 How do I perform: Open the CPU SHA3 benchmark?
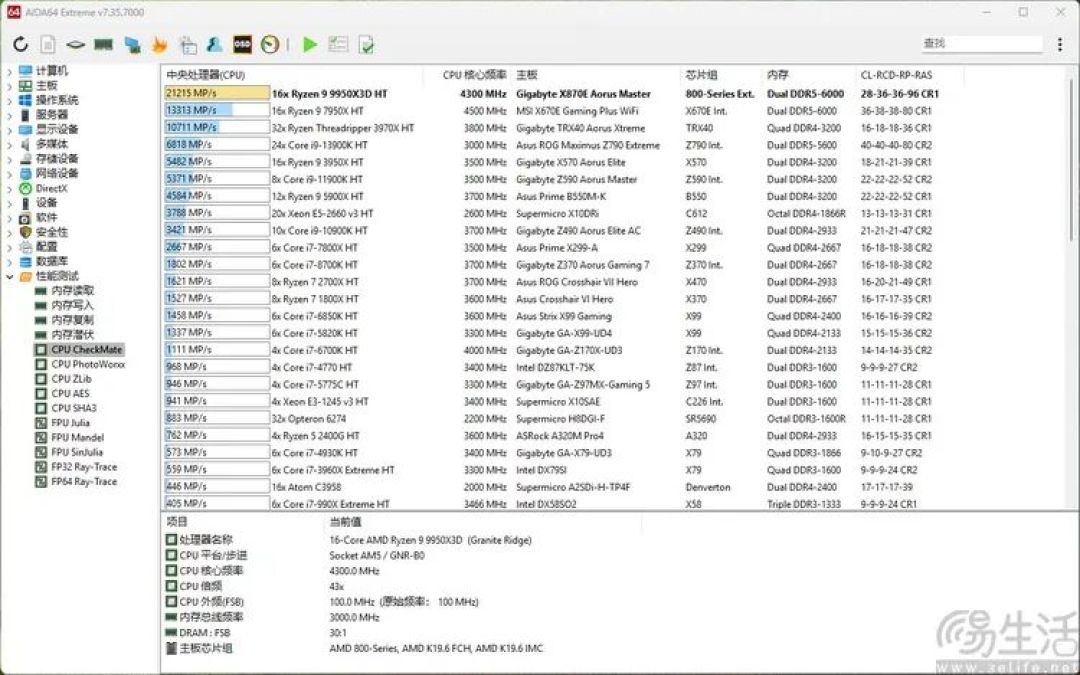74,408
